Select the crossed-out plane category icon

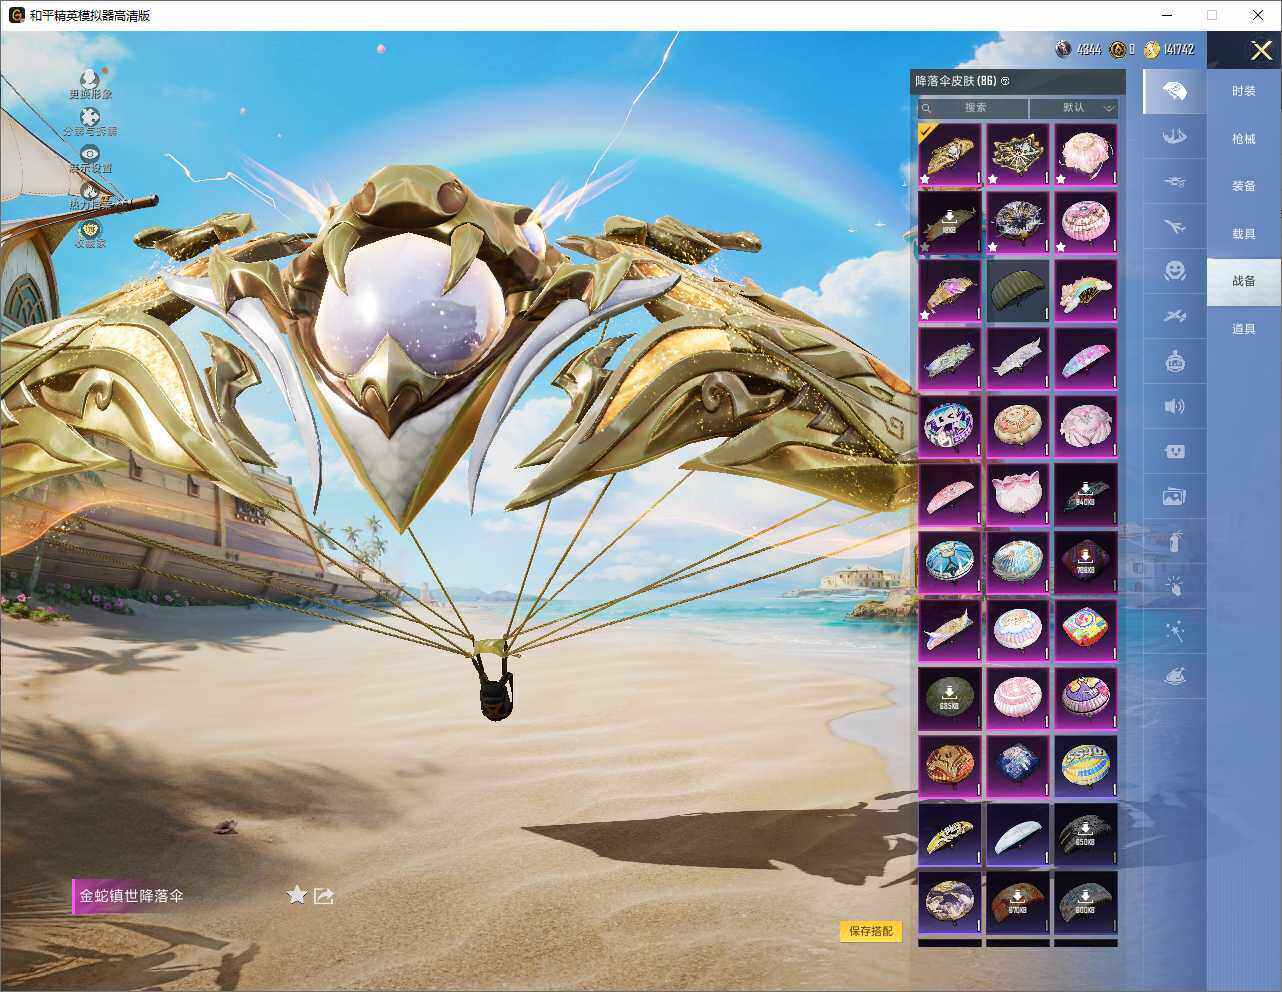(x=1175, y=316)
